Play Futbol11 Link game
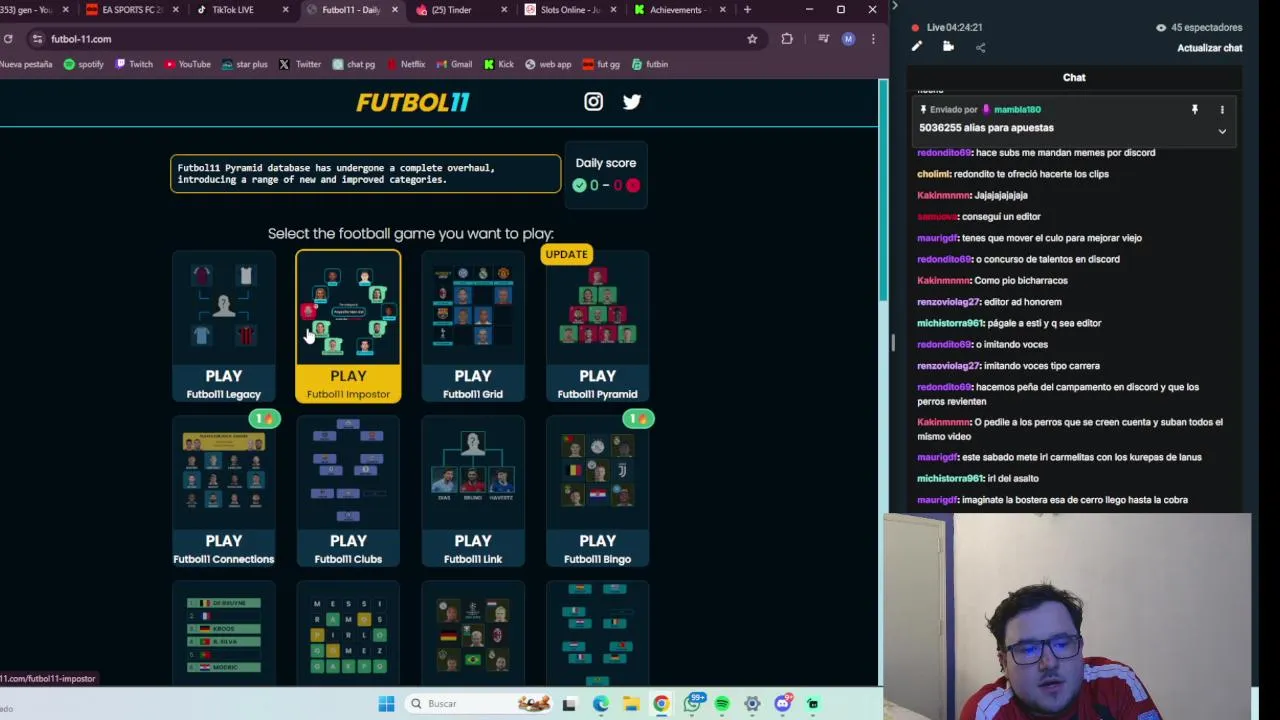The height and width of the screenshot is (720, 1280). point(473,492)
